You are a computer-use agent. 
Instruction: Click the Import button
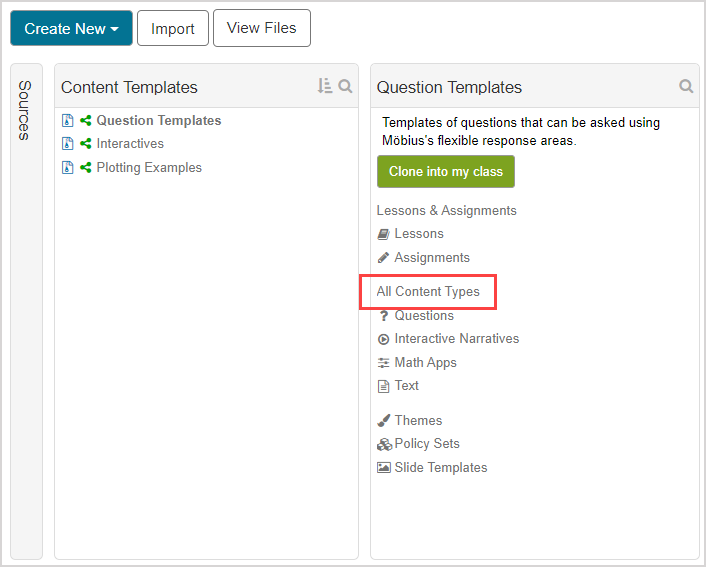(173, 28)
